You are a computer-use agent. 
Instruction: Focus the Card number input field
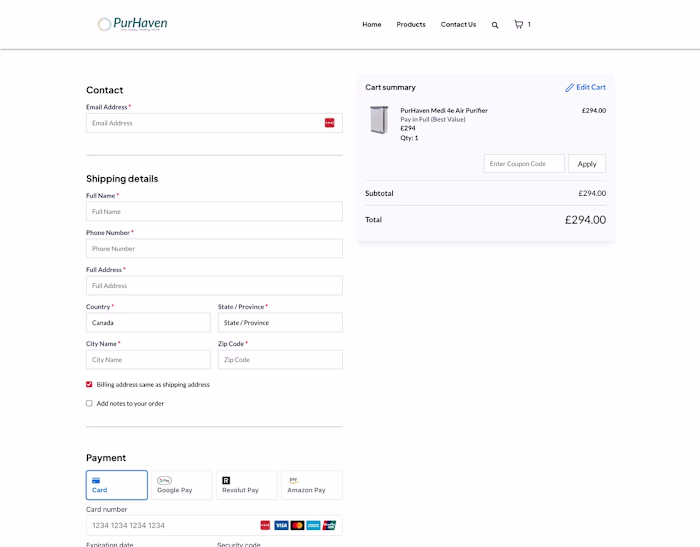pyautogui.click(x=214, y=526)
